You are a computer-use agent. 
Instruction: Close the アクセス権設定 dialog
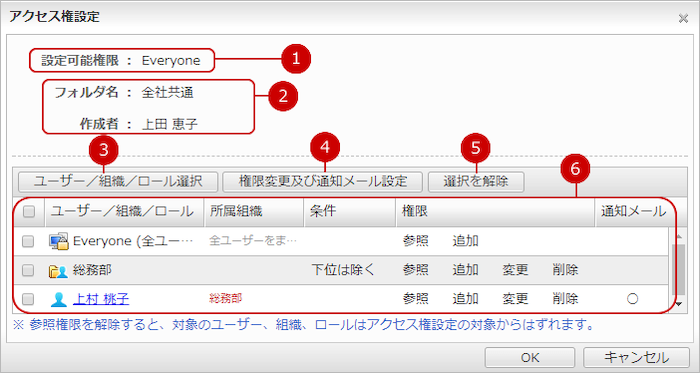(683, 18)
